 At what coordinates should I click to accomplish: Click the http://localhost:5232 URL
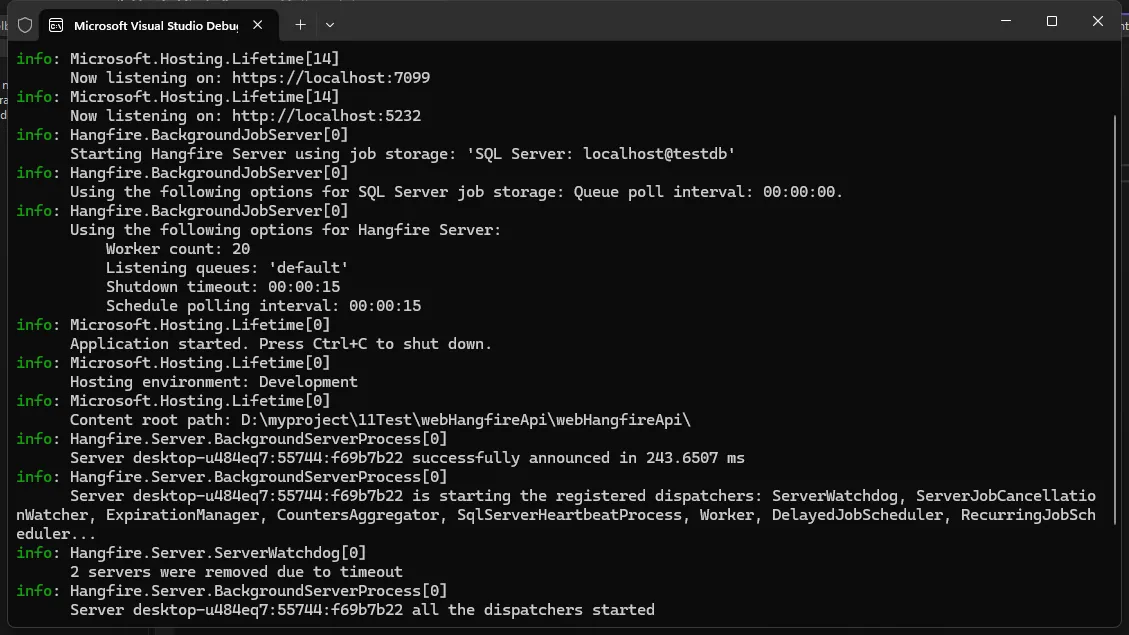point(326,116)
